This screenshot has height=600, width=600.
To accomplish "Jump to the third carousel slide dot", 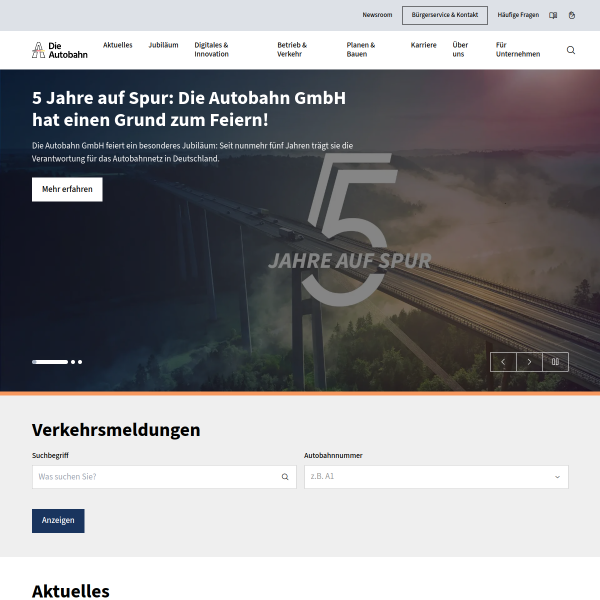I will 80,362.
